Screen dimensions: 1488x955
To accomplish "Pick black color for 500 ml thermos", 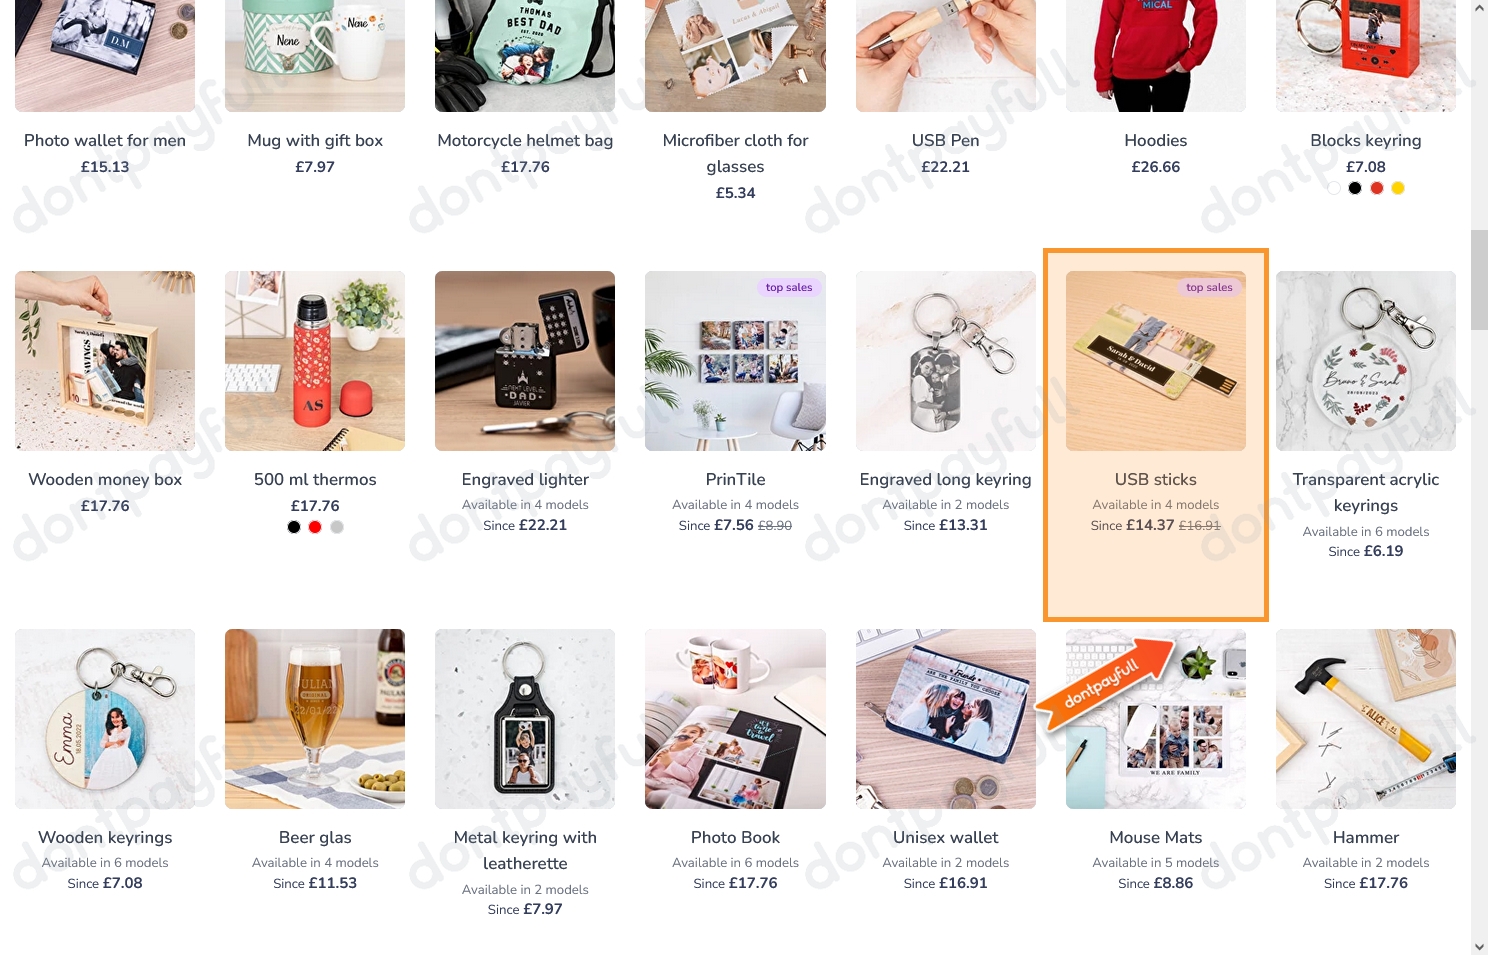I will click(x=294, y=527).
